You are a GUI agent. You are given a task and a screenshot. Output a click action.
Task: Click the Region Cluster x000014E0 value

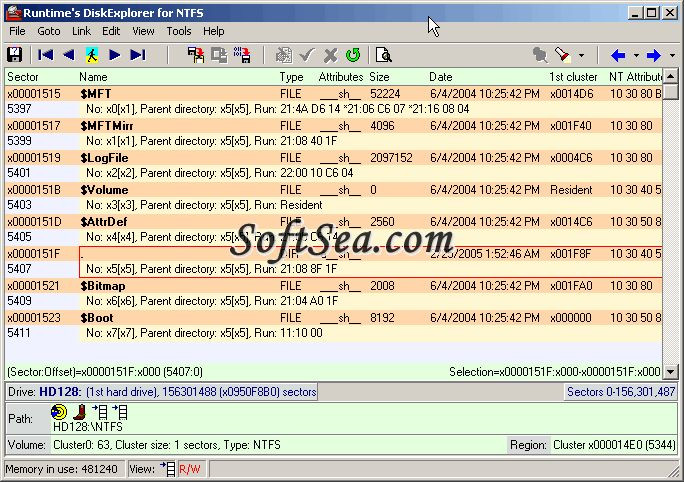[x=614, y=445]
